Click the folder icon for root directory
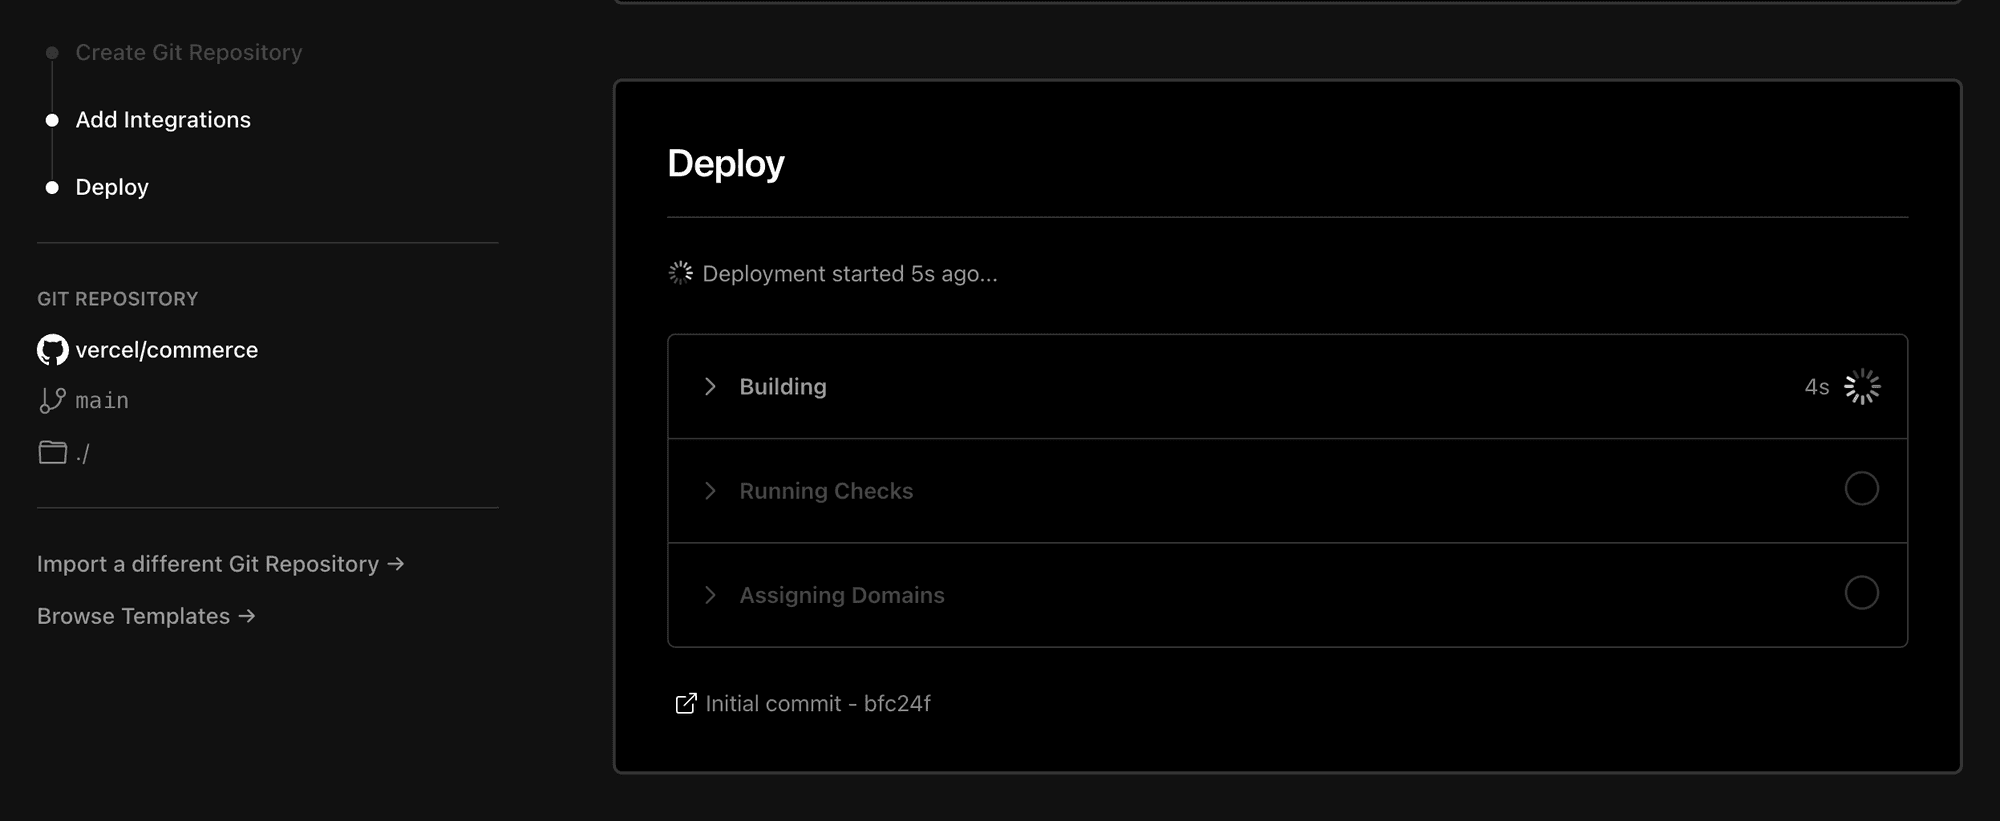 52,452
